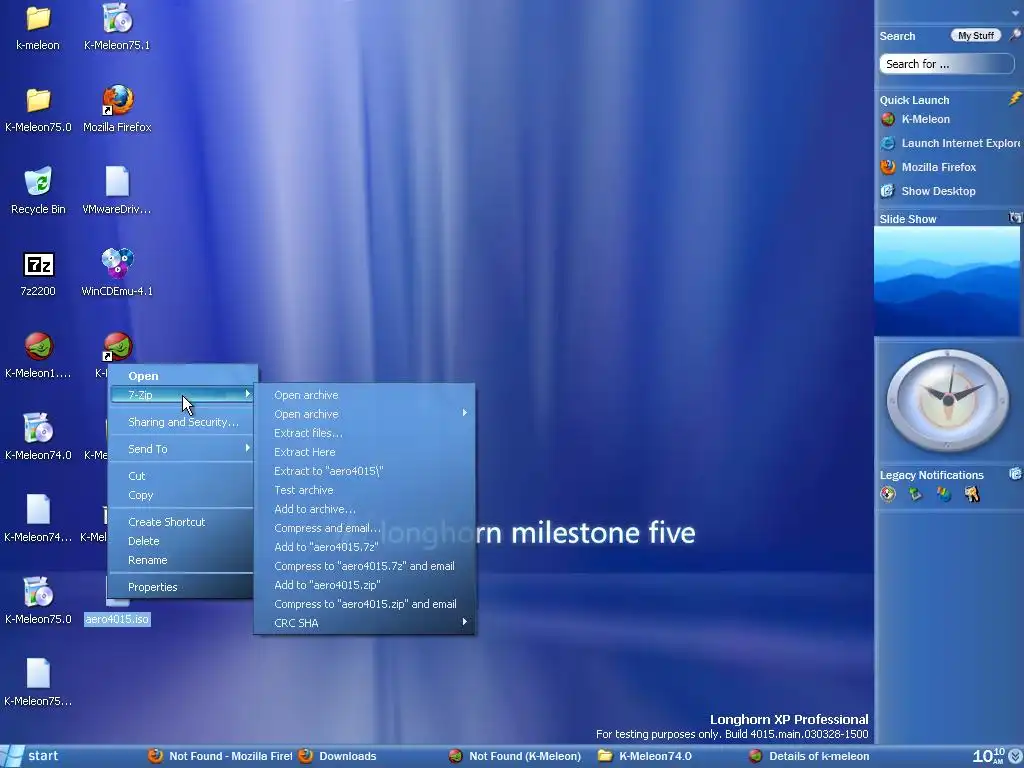1024x768 pixels.
Task: Expand the second Open archive submenu arrow
Action: point(464,413)
